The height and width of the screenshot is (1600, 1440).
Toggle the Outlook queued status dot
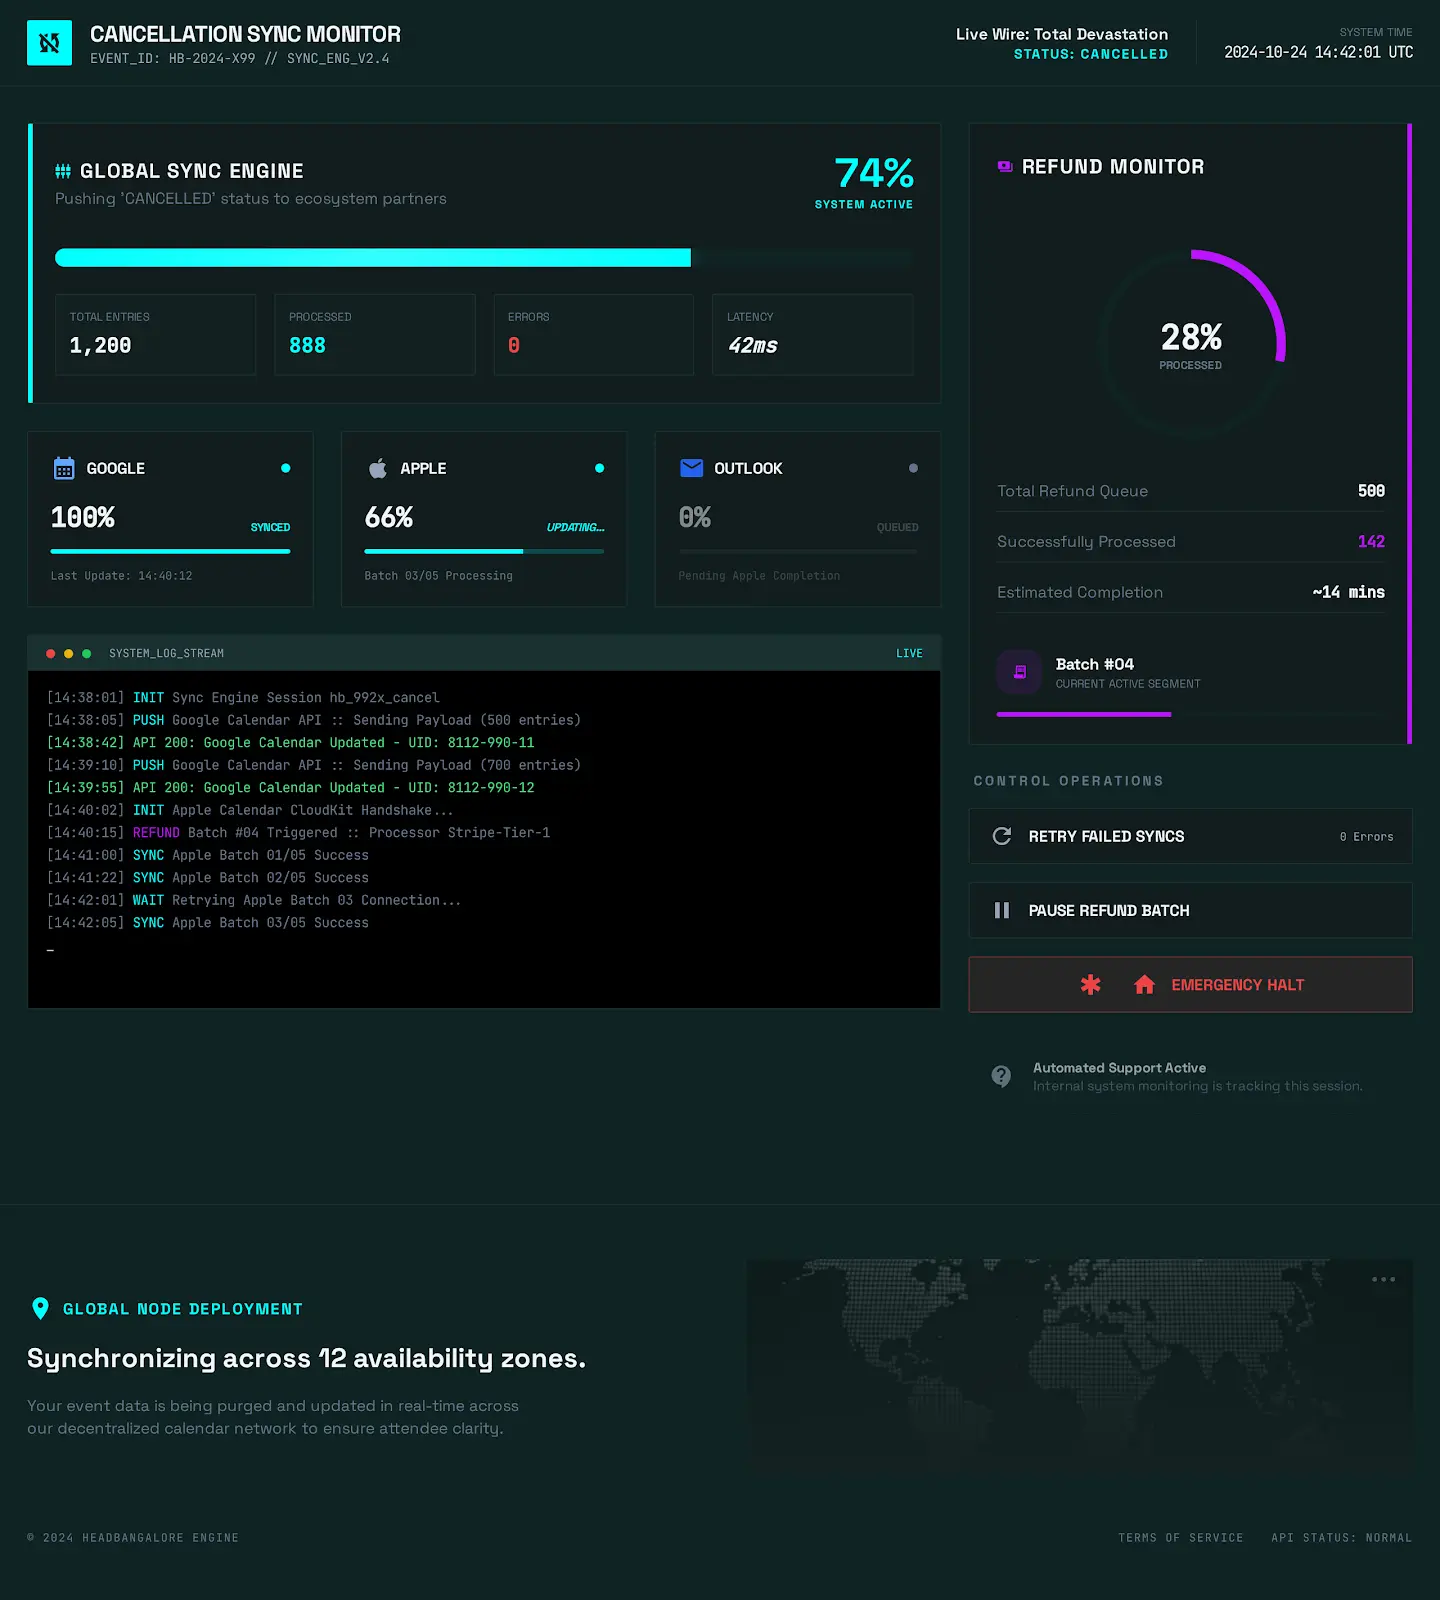(x=913, y=468)
